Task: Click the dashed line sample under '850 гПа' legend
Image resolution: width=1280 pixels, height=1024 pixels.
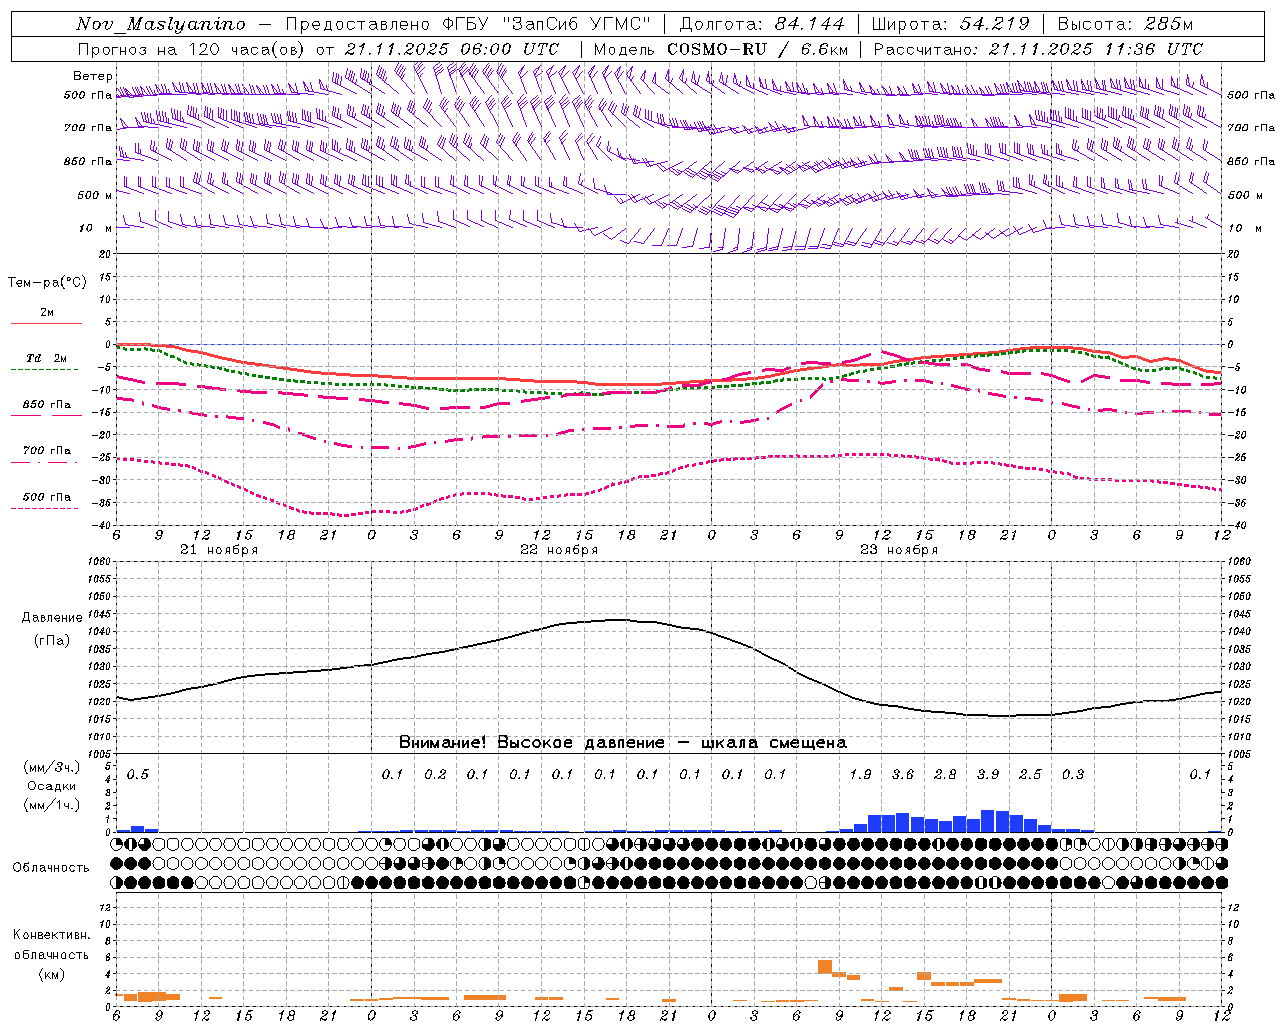Action: coord(45,416)
